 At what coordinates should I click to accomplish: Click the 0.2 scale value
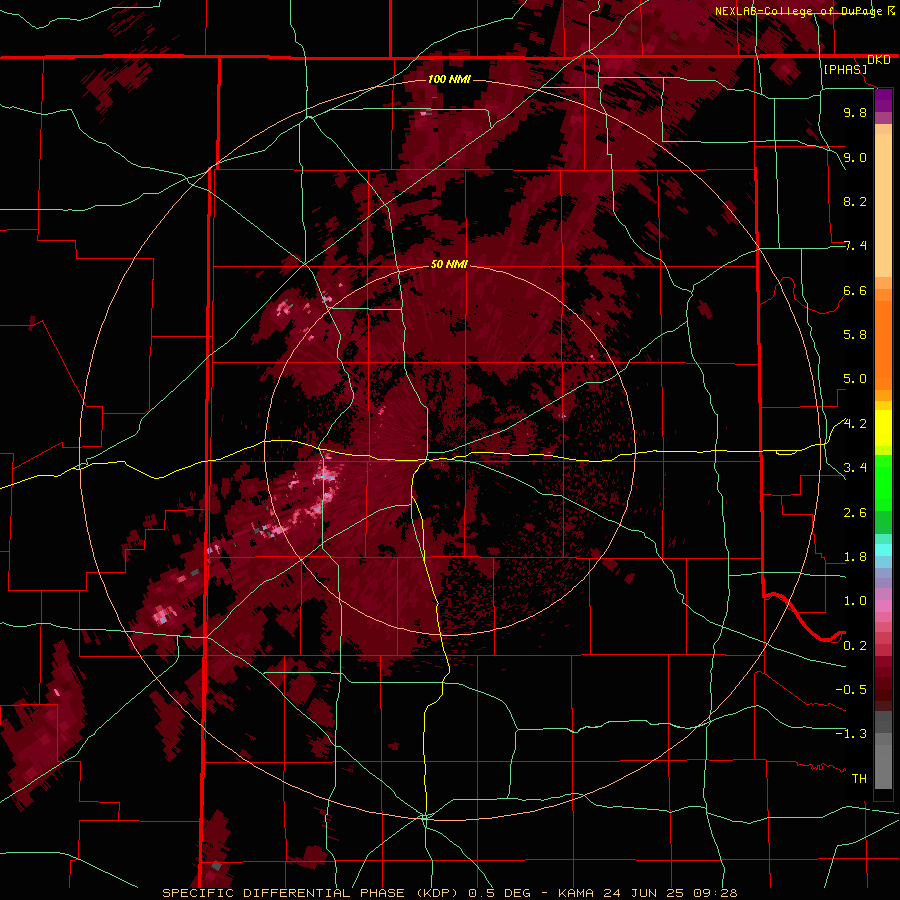pos(855,646)
